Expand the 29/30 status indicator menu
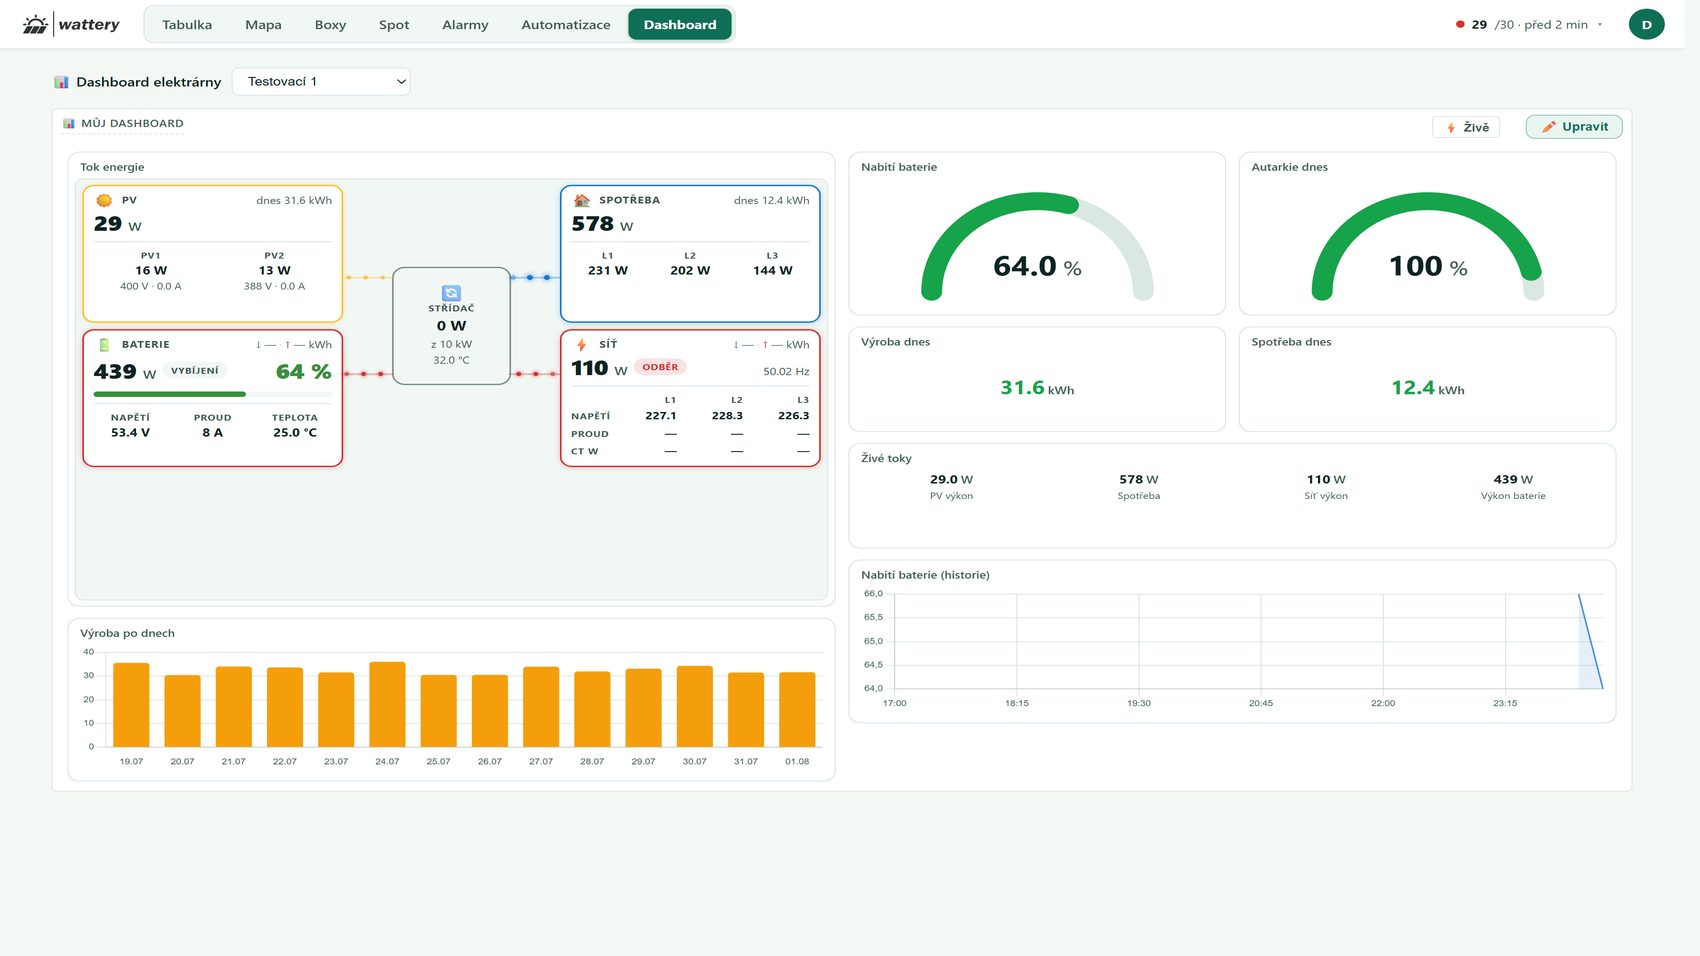This screenshot has width=1700, height=956. click(x=1529, y=24)
